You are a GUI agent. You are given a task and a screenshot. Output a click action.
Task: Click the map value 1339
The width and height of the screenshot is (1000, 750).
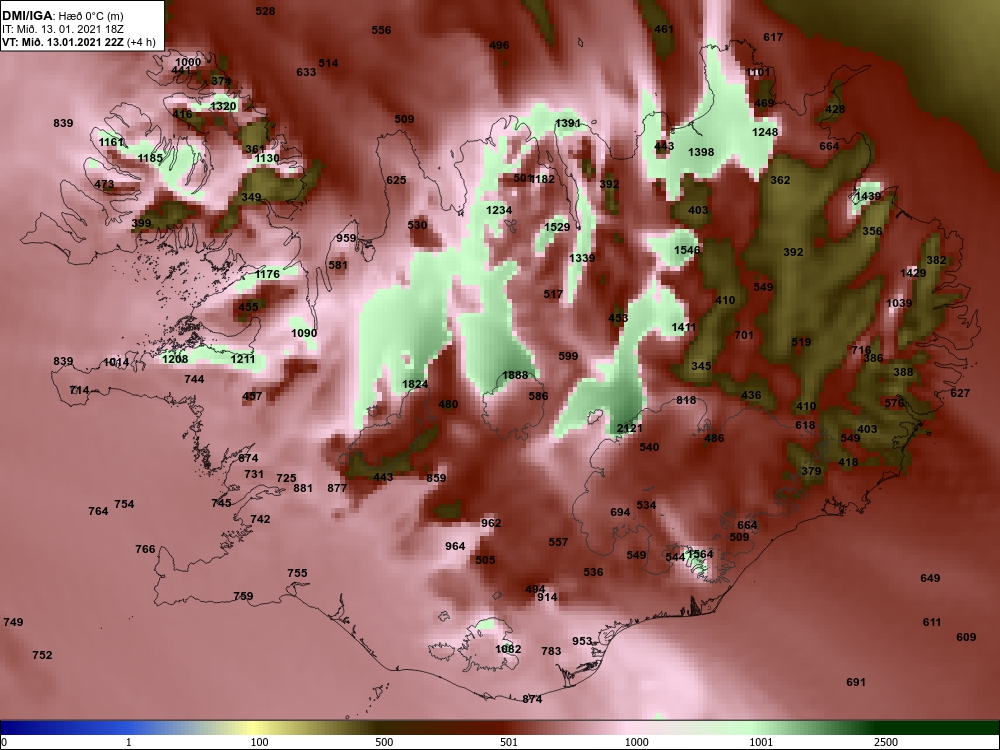(x=582, y=258)
